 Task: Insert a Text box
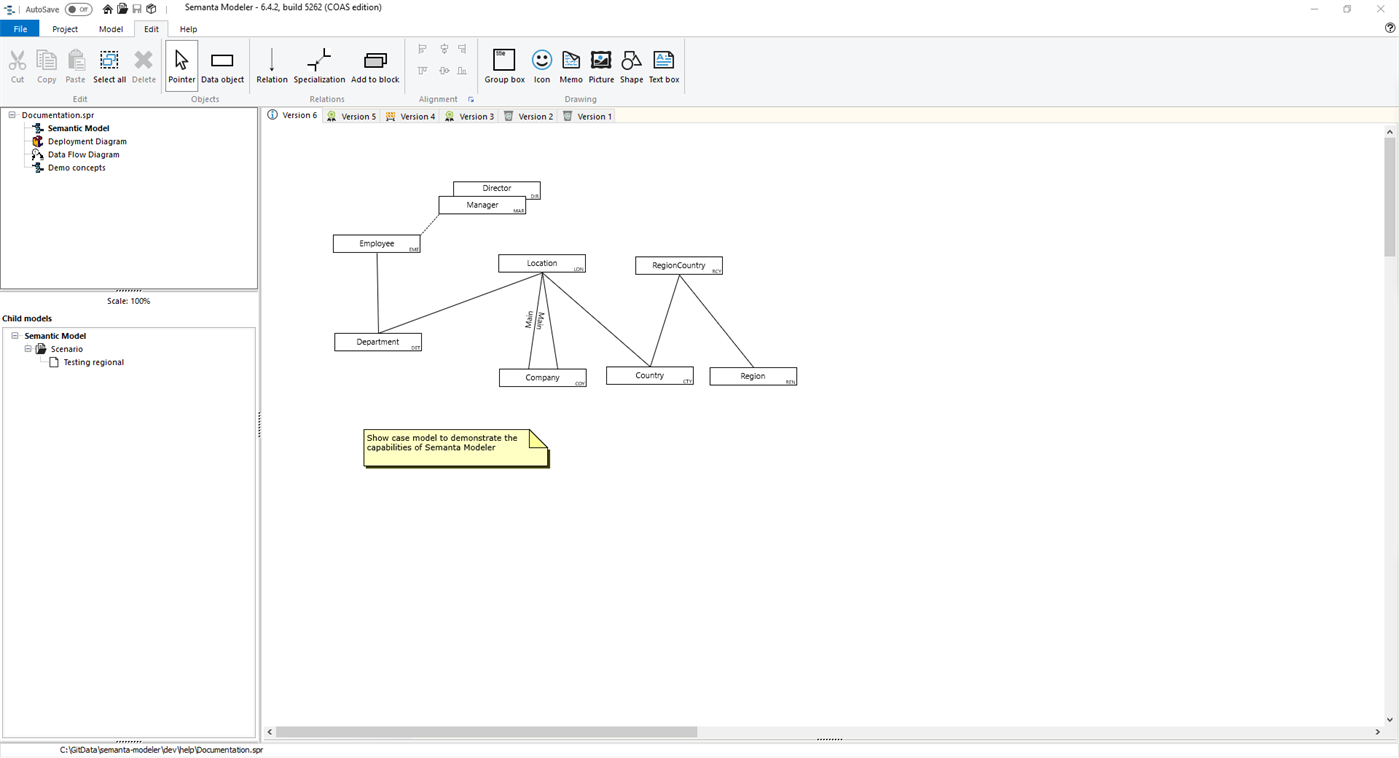click(663, 65)
